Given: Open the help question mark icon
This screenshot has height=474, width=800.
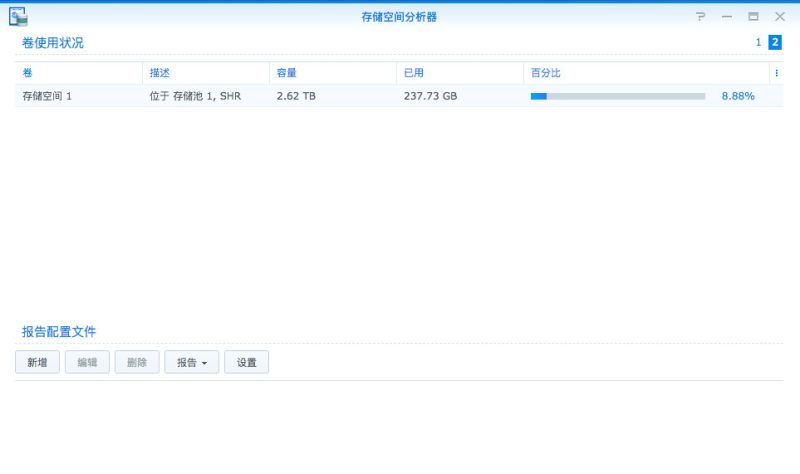Looking at the screenshot, I should (x=701, y=16).
